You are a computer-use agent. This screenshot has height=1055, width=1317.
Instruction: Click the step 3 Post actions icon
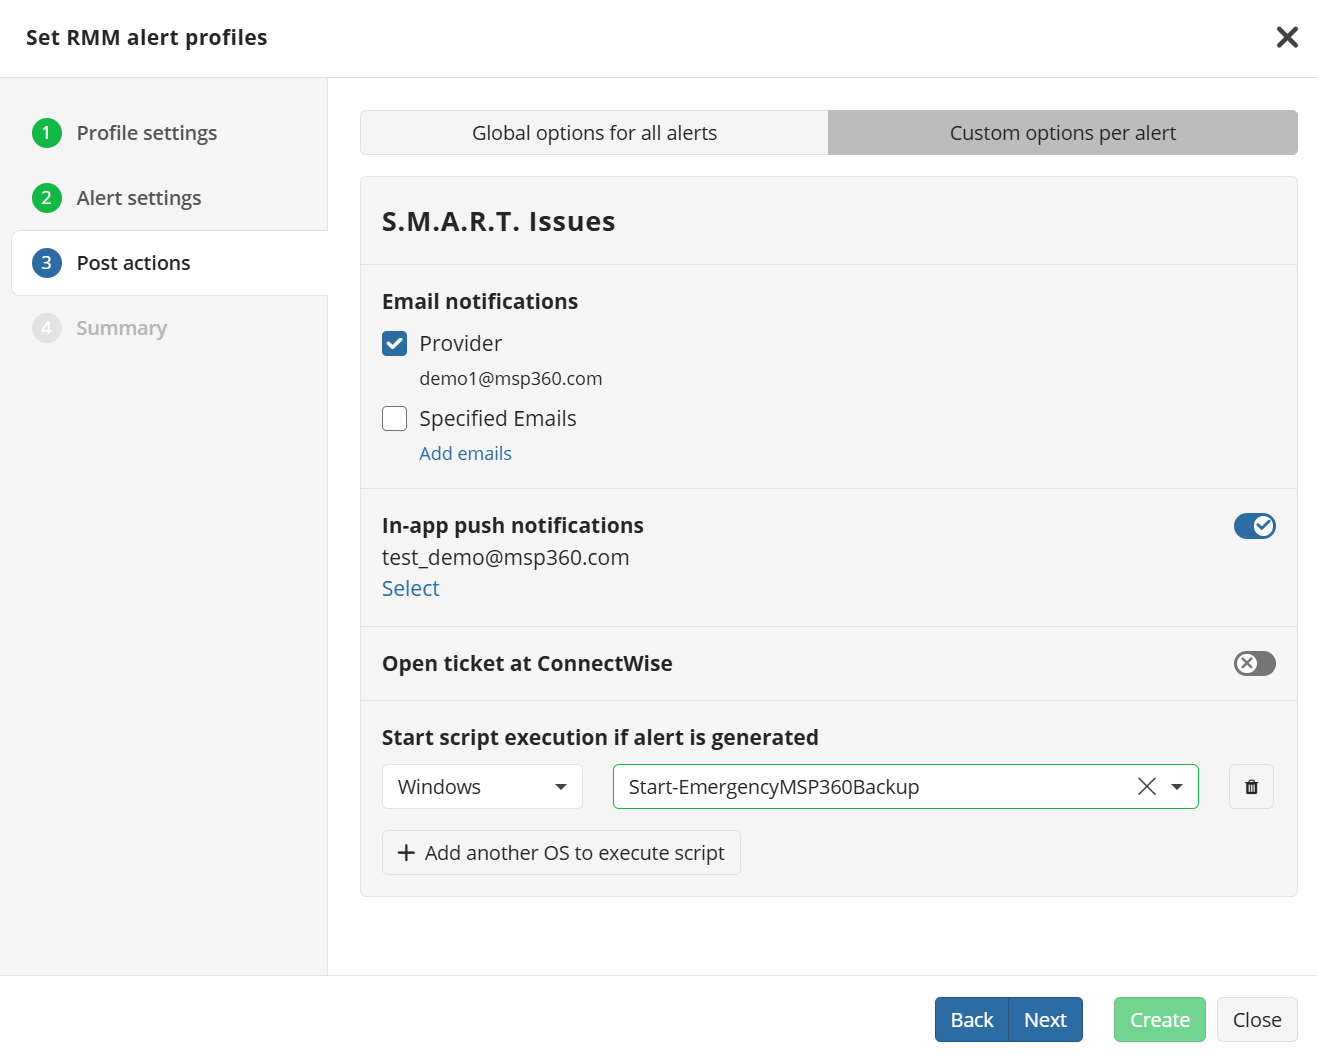pyautogui.click(x=47, y=263)
